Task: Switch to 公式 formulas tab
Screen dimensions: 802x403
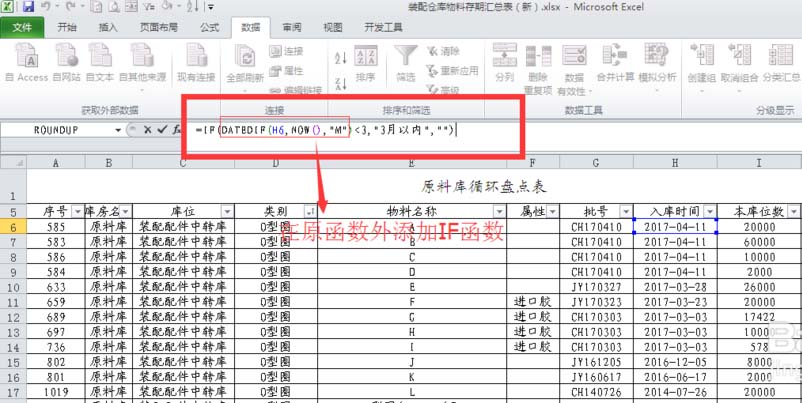Action: pos(210,28)
